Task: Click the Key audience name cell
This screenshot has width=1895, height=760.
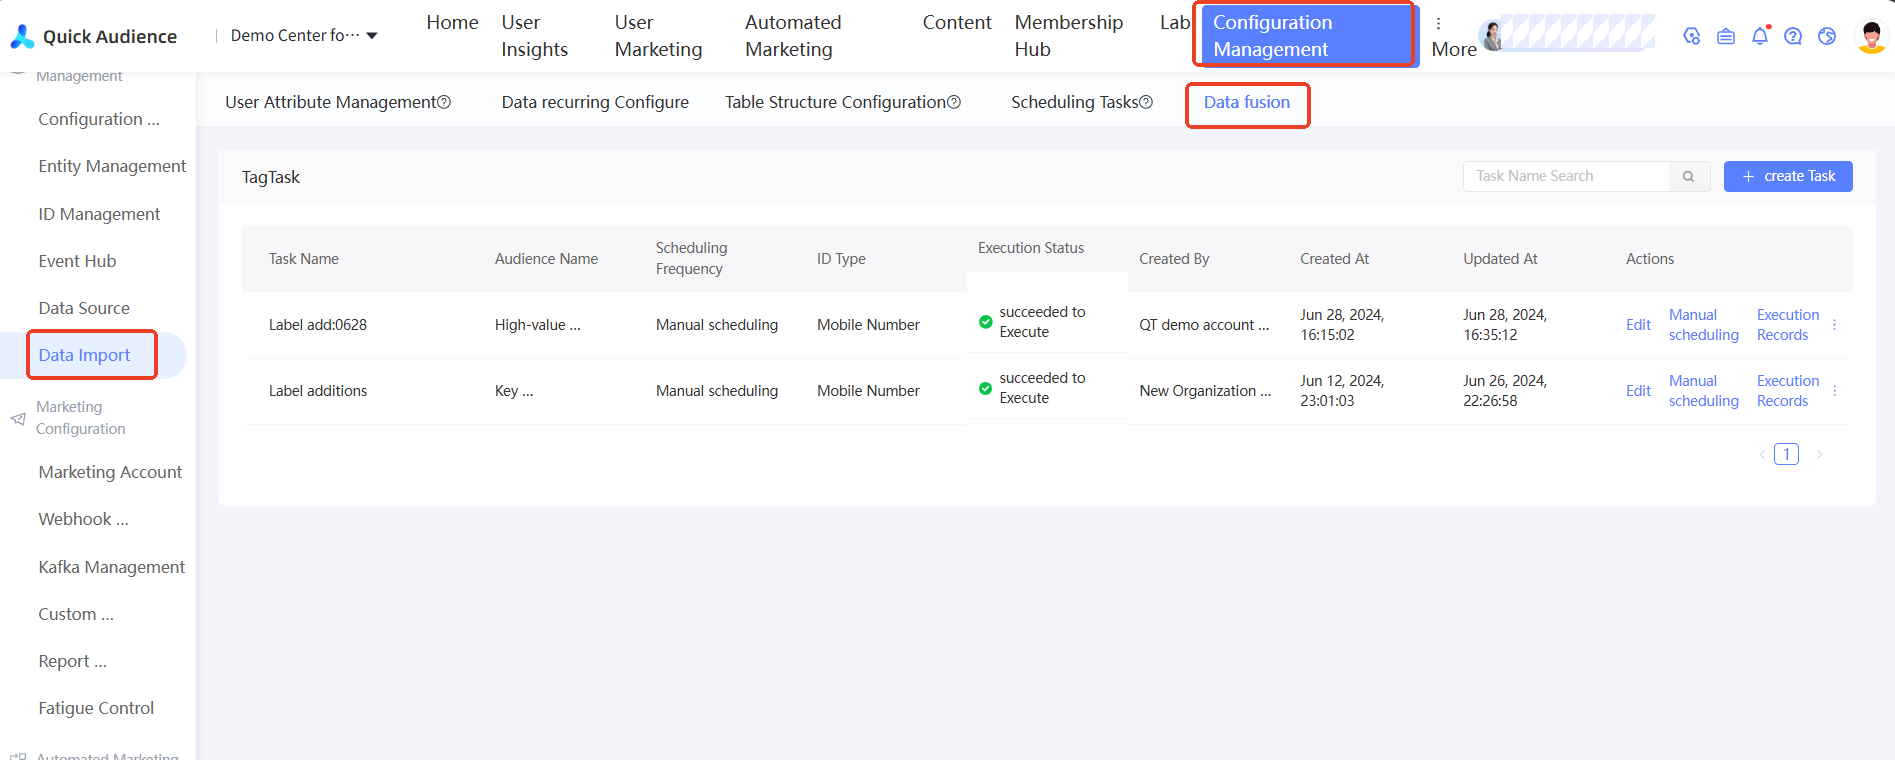Action: tap(514, 391)
